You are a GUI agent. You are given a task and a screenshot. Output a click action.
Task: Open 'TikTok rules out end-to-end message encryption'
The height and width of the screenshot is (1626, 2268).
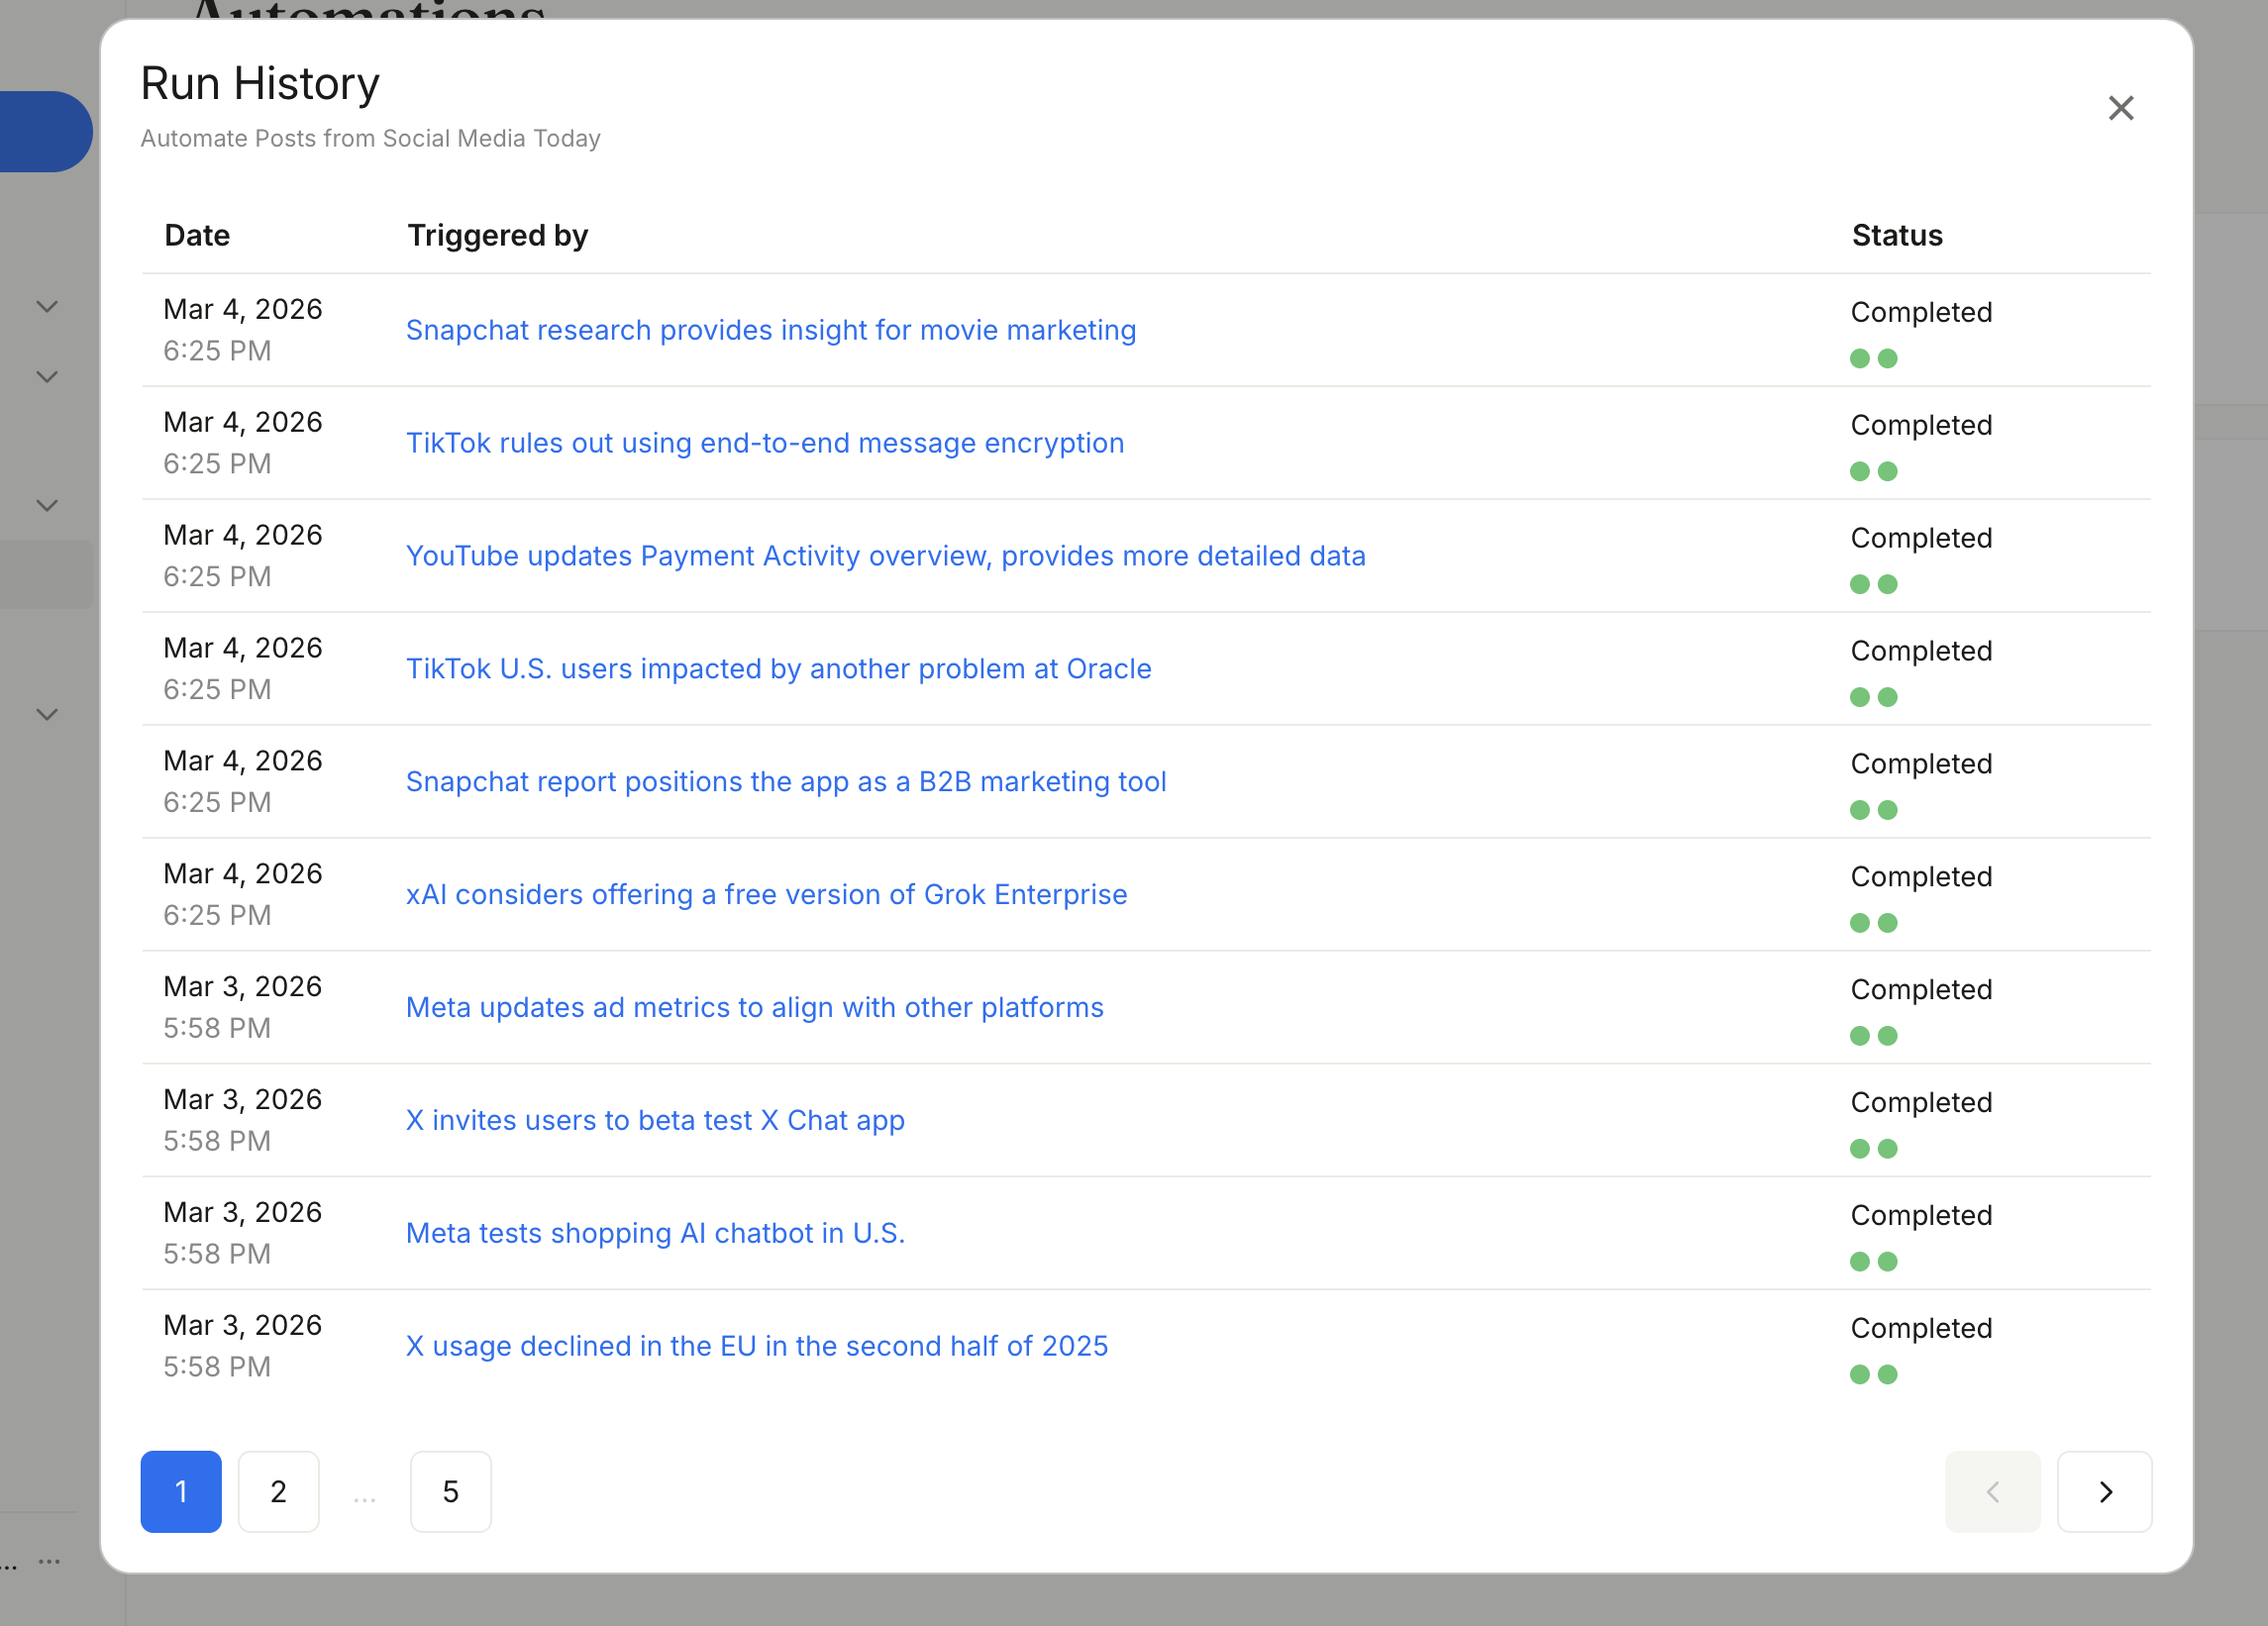(x=764, y=443)
